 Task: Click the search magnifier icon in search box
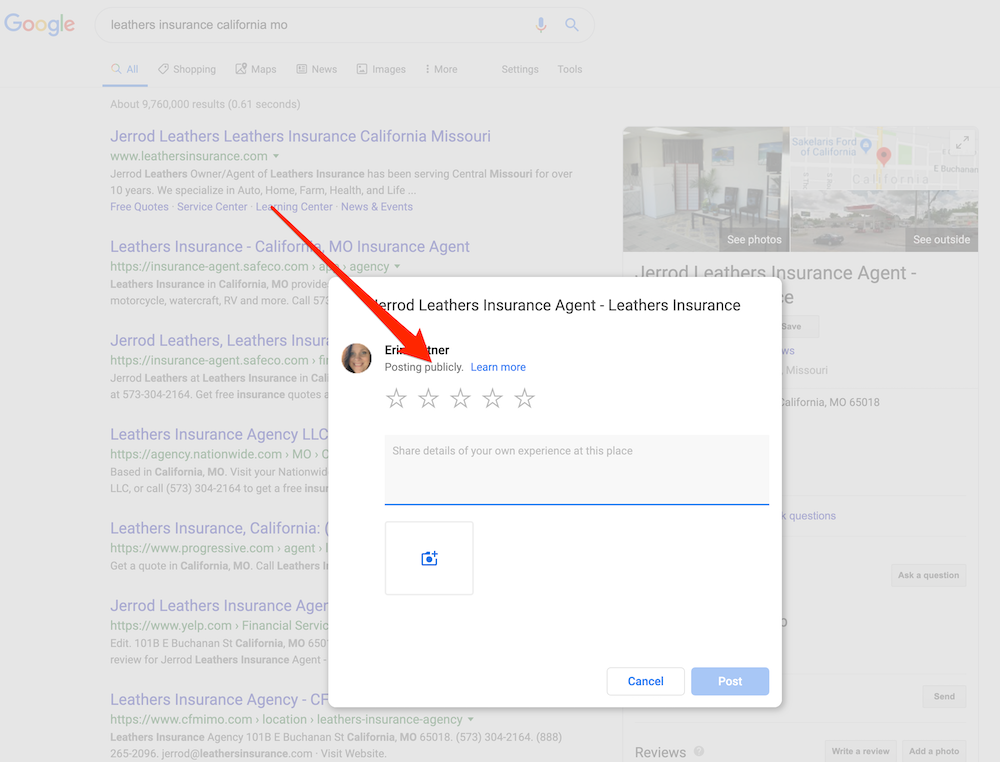point(572,25)
